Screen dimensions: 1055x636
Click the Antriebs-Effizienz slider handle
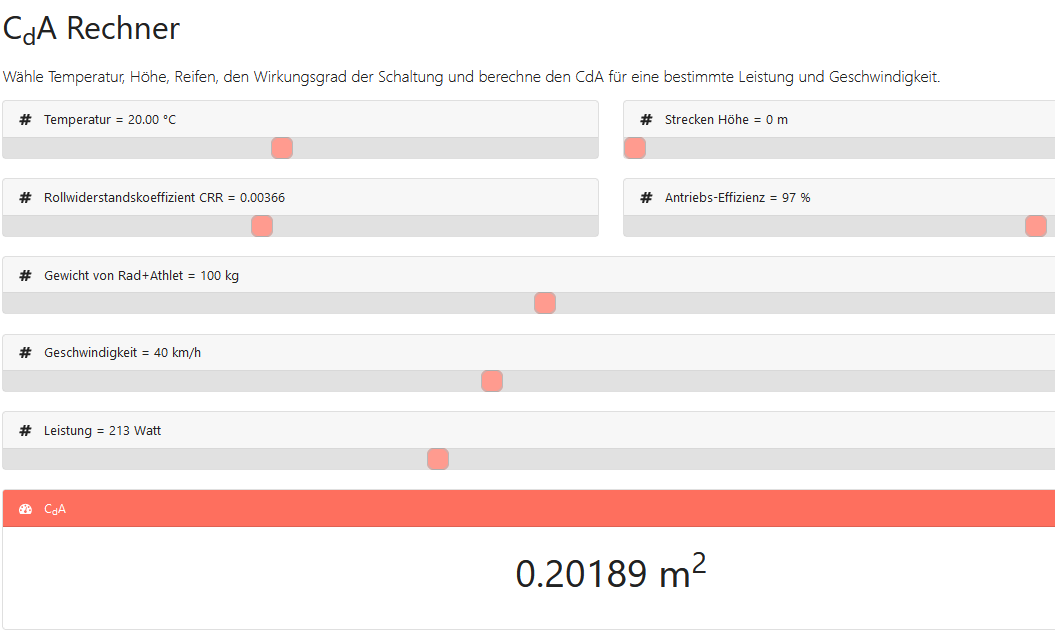(x=1036, y=226)
